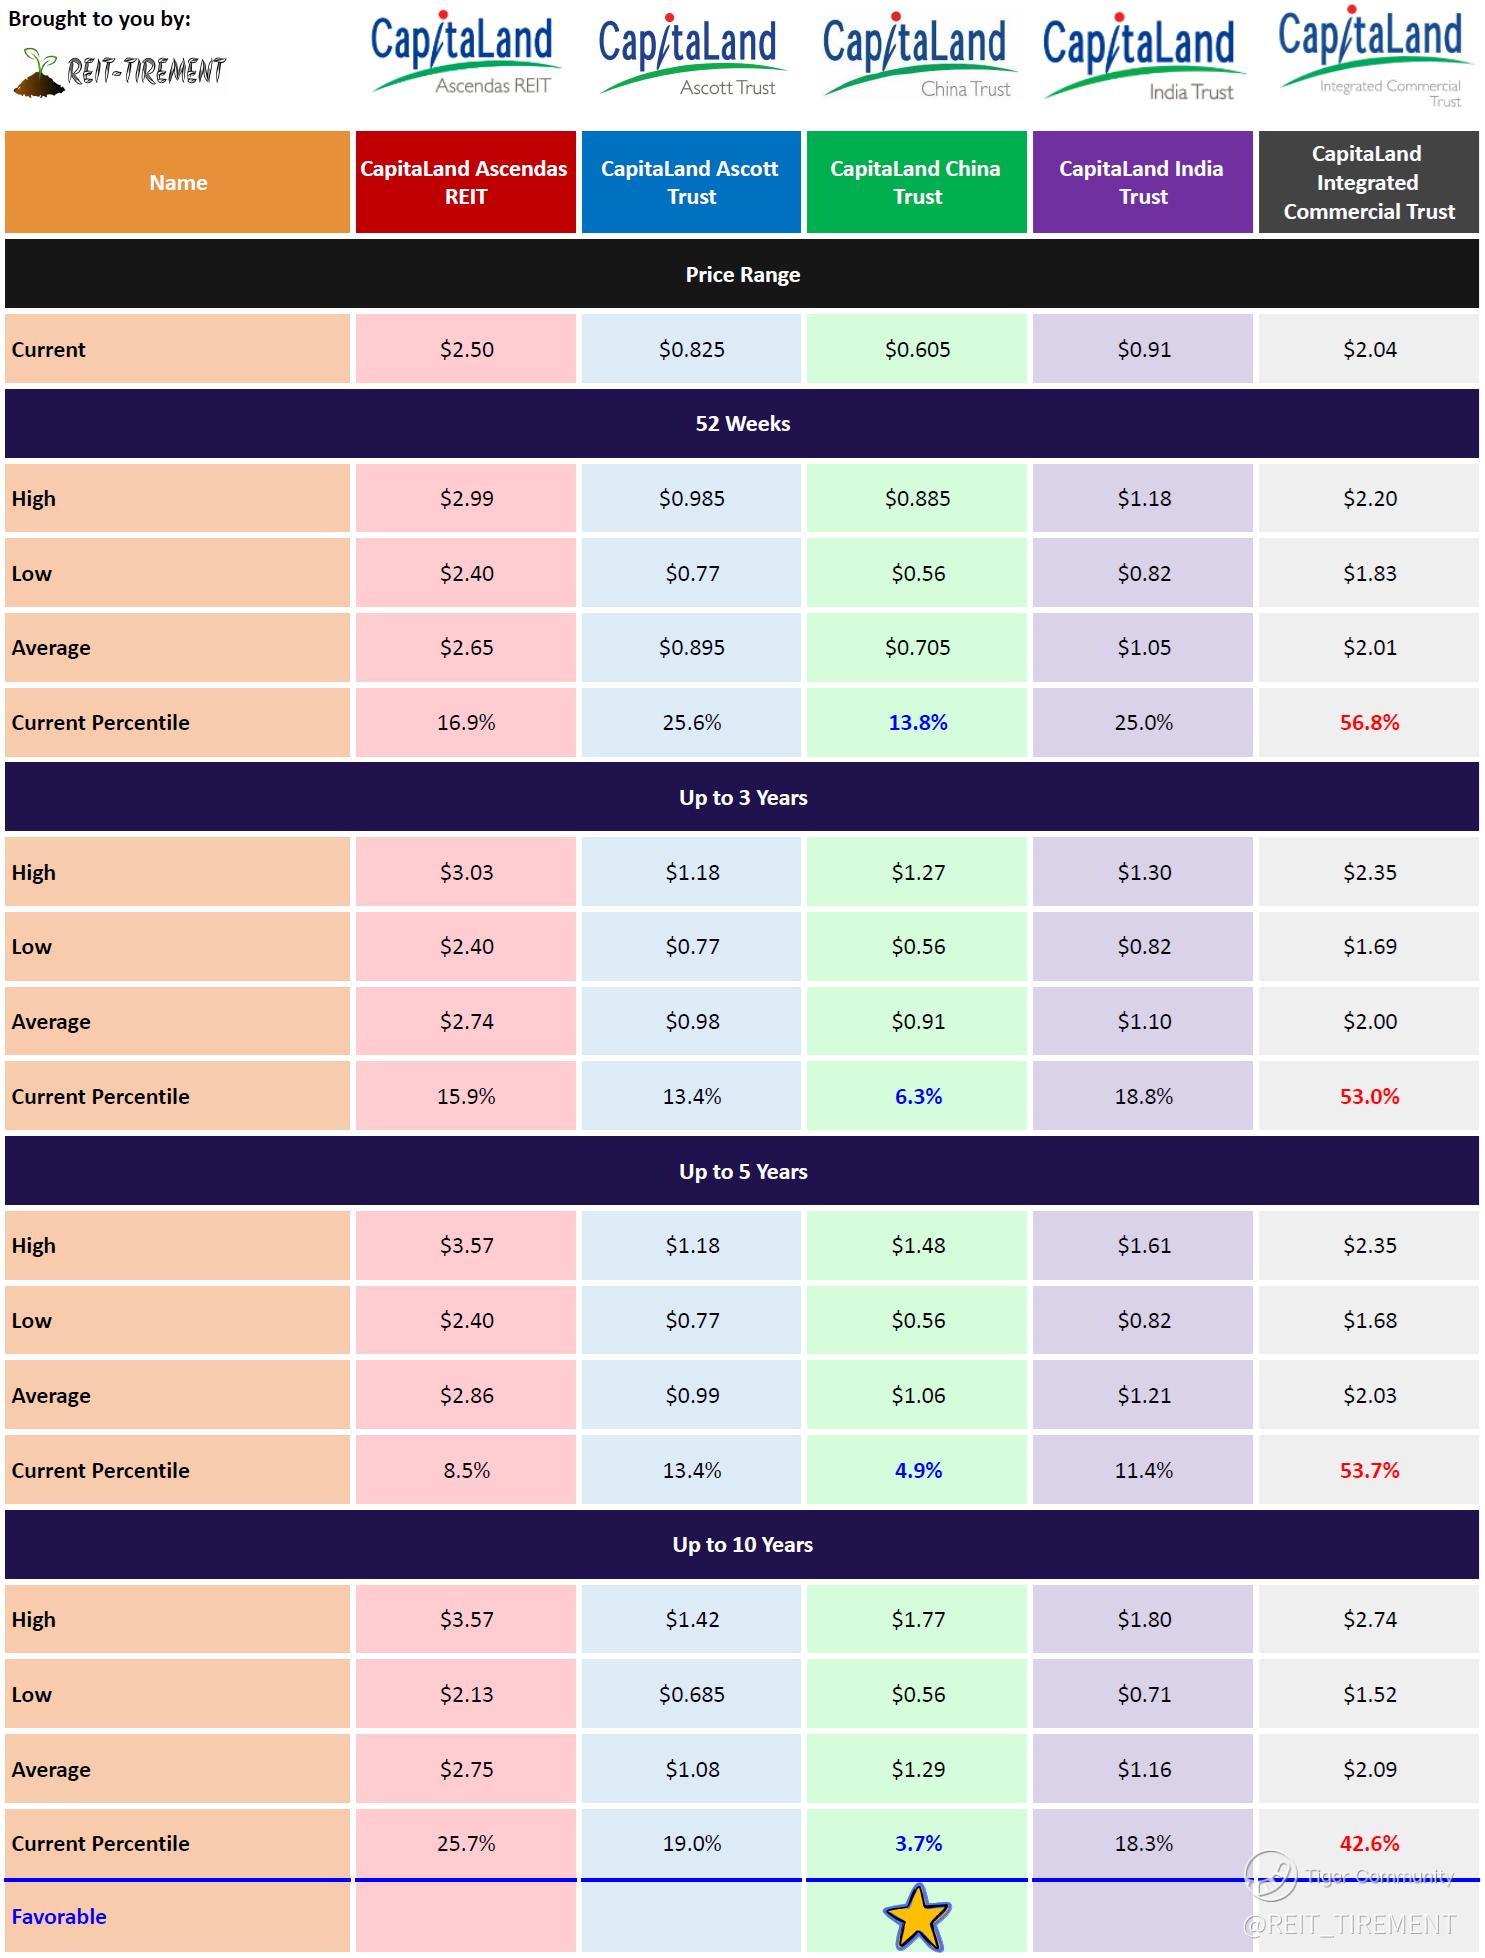Click the blue Favorable label
Image resolution: width=1485 pixels, height=1958 pixels.
click(59, 1917)
